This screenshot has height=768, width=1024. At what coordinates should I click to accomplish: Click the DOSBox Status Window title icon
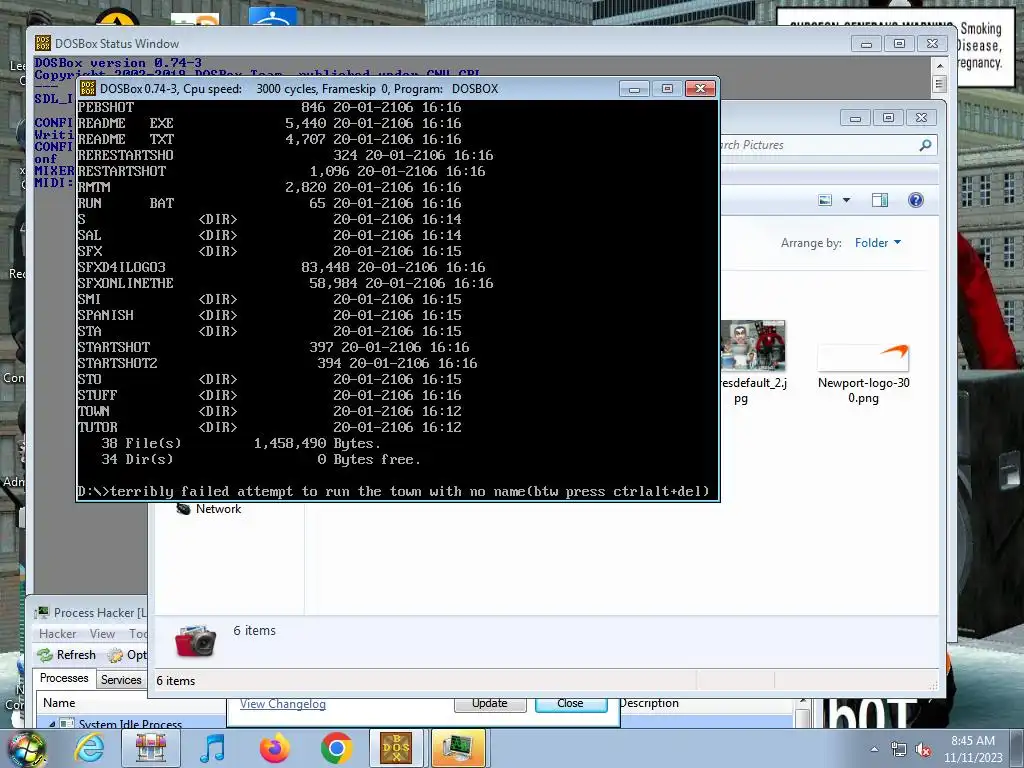click(42, 43)
